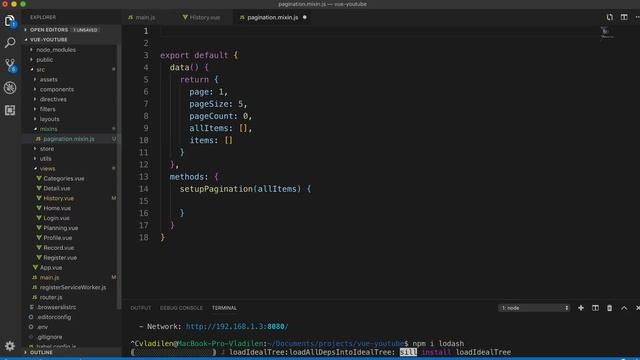Open the Search view in activity bar
This screenshot has width=640, height=360.
[10, 42]
